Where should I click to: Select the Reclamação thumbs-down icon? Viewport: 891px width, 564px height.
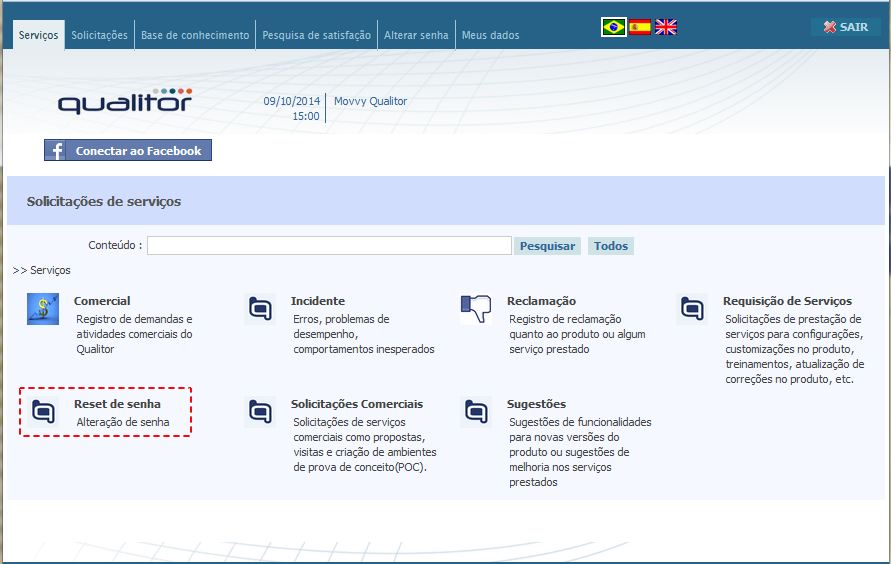(476, 309)
